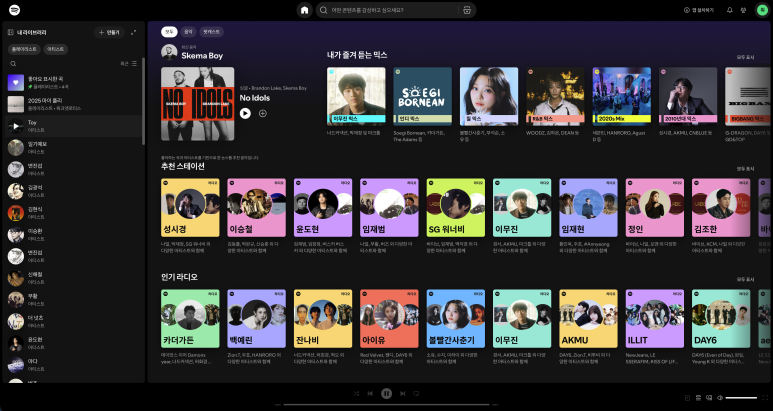Open the now playing view icon
773x411 pixels.
(x=688, y=398)
